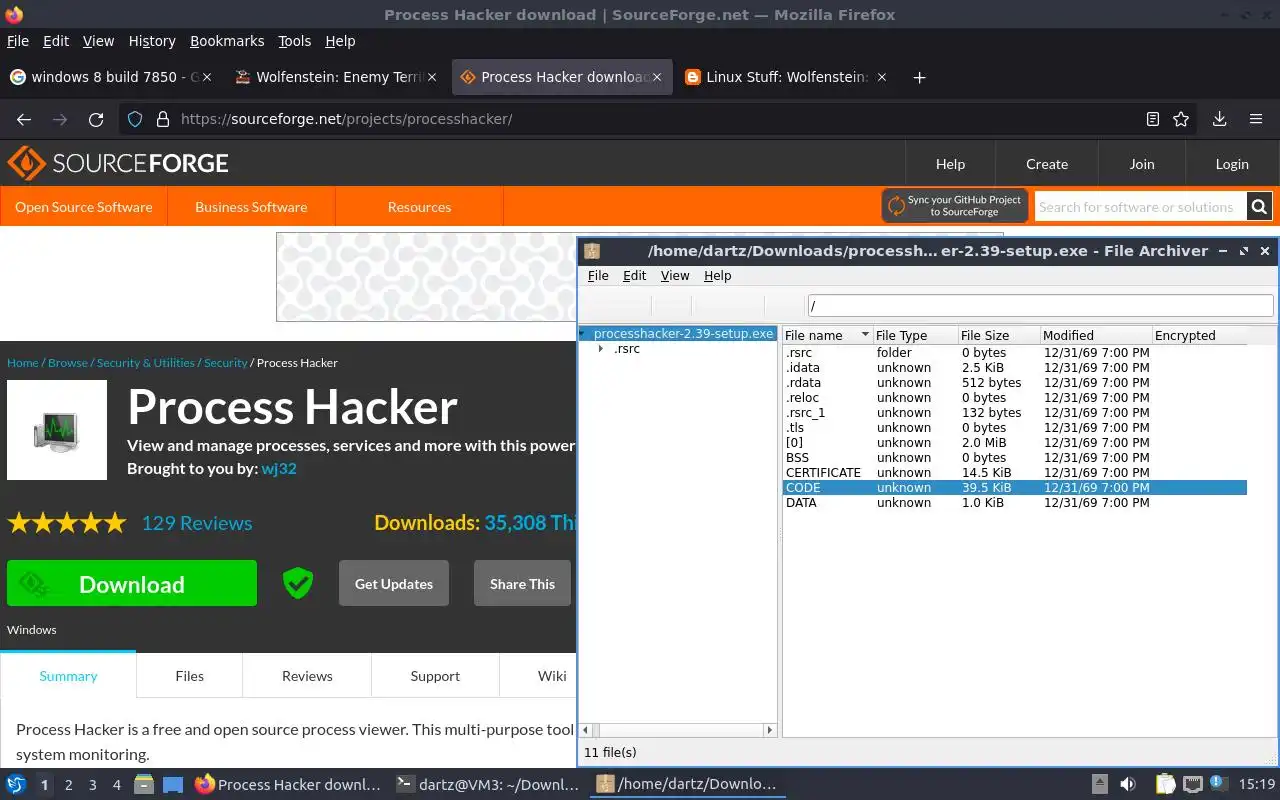
Task: Open Edit menu in File Archiver
Action: [634, 276]
